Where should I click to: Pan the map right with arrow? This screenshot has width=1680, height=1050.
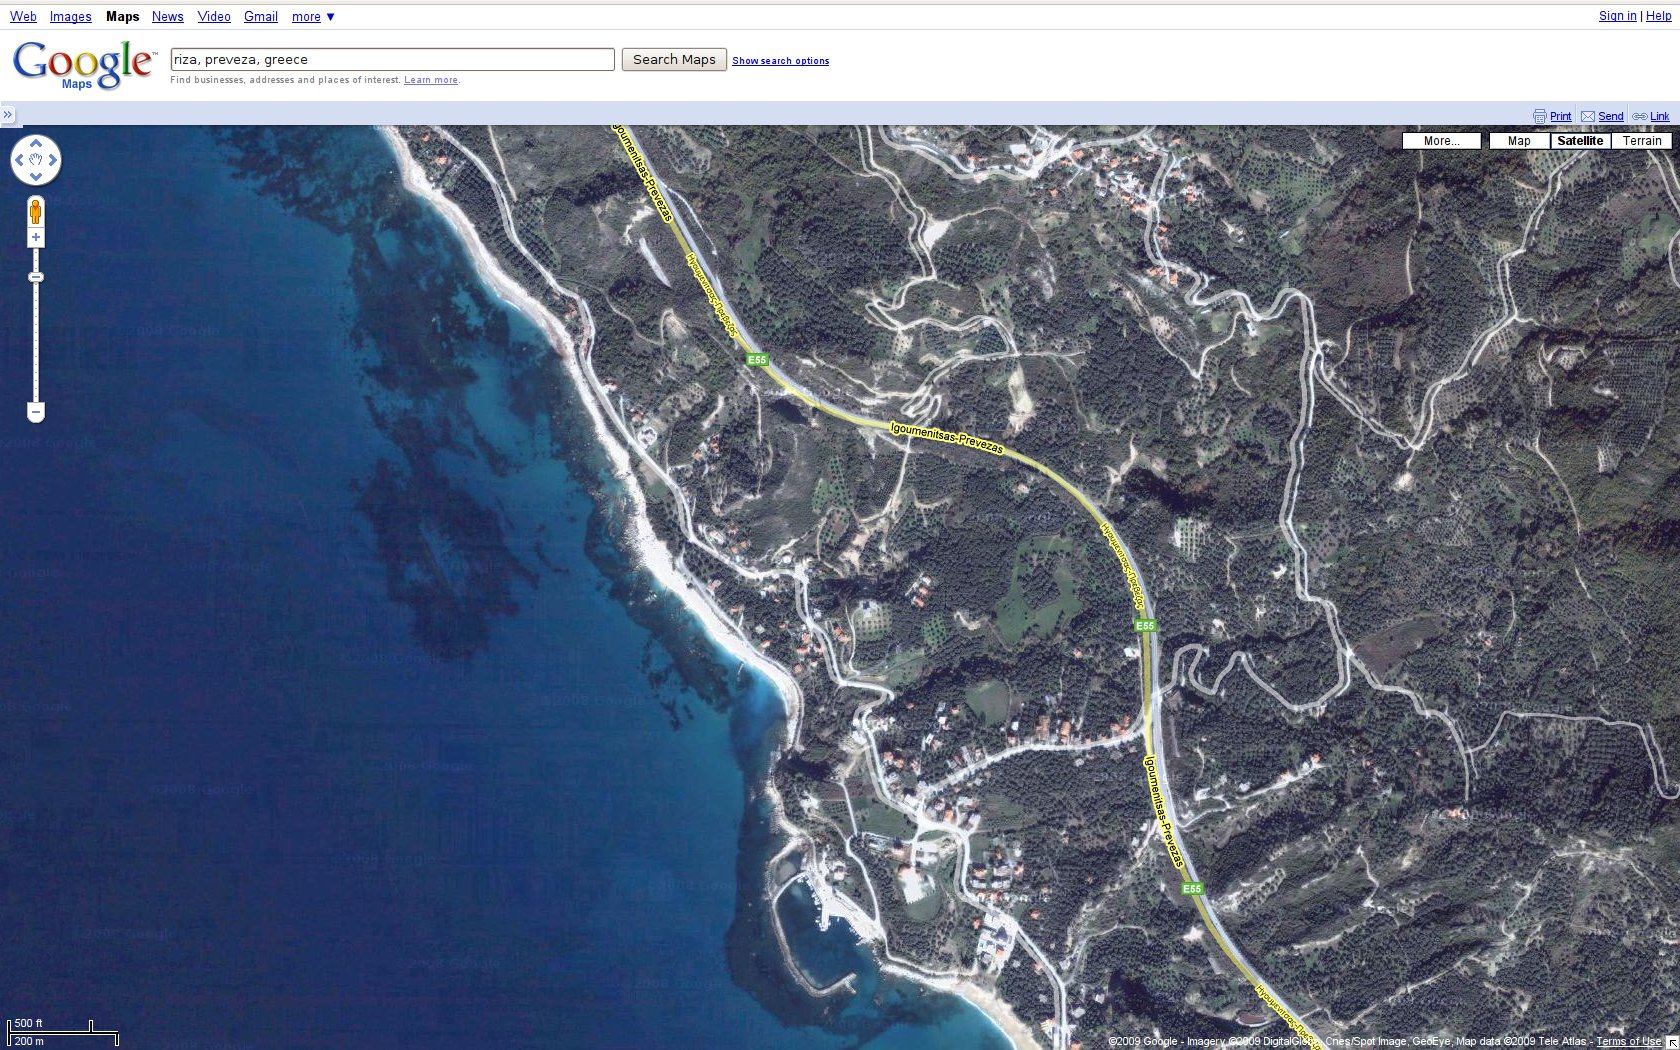click(53, 160)
